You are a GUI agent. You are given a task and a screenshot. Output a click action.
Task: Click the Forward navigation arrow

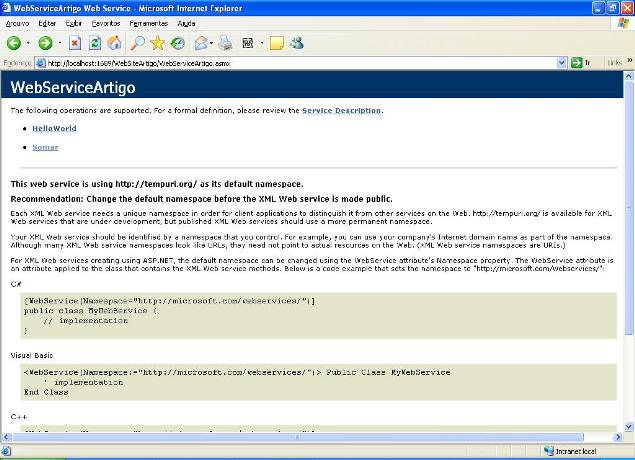[x=45, y=43]
